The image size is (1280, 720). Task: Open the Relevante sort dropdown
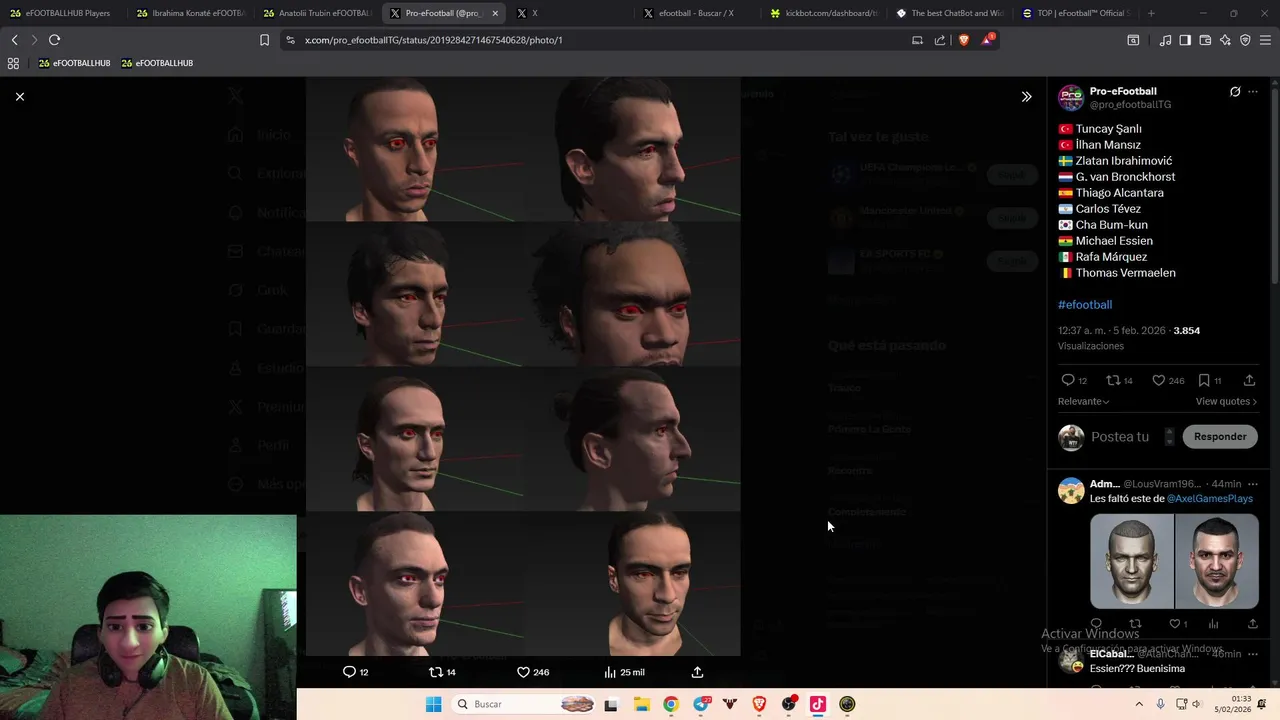(1083, 401)
